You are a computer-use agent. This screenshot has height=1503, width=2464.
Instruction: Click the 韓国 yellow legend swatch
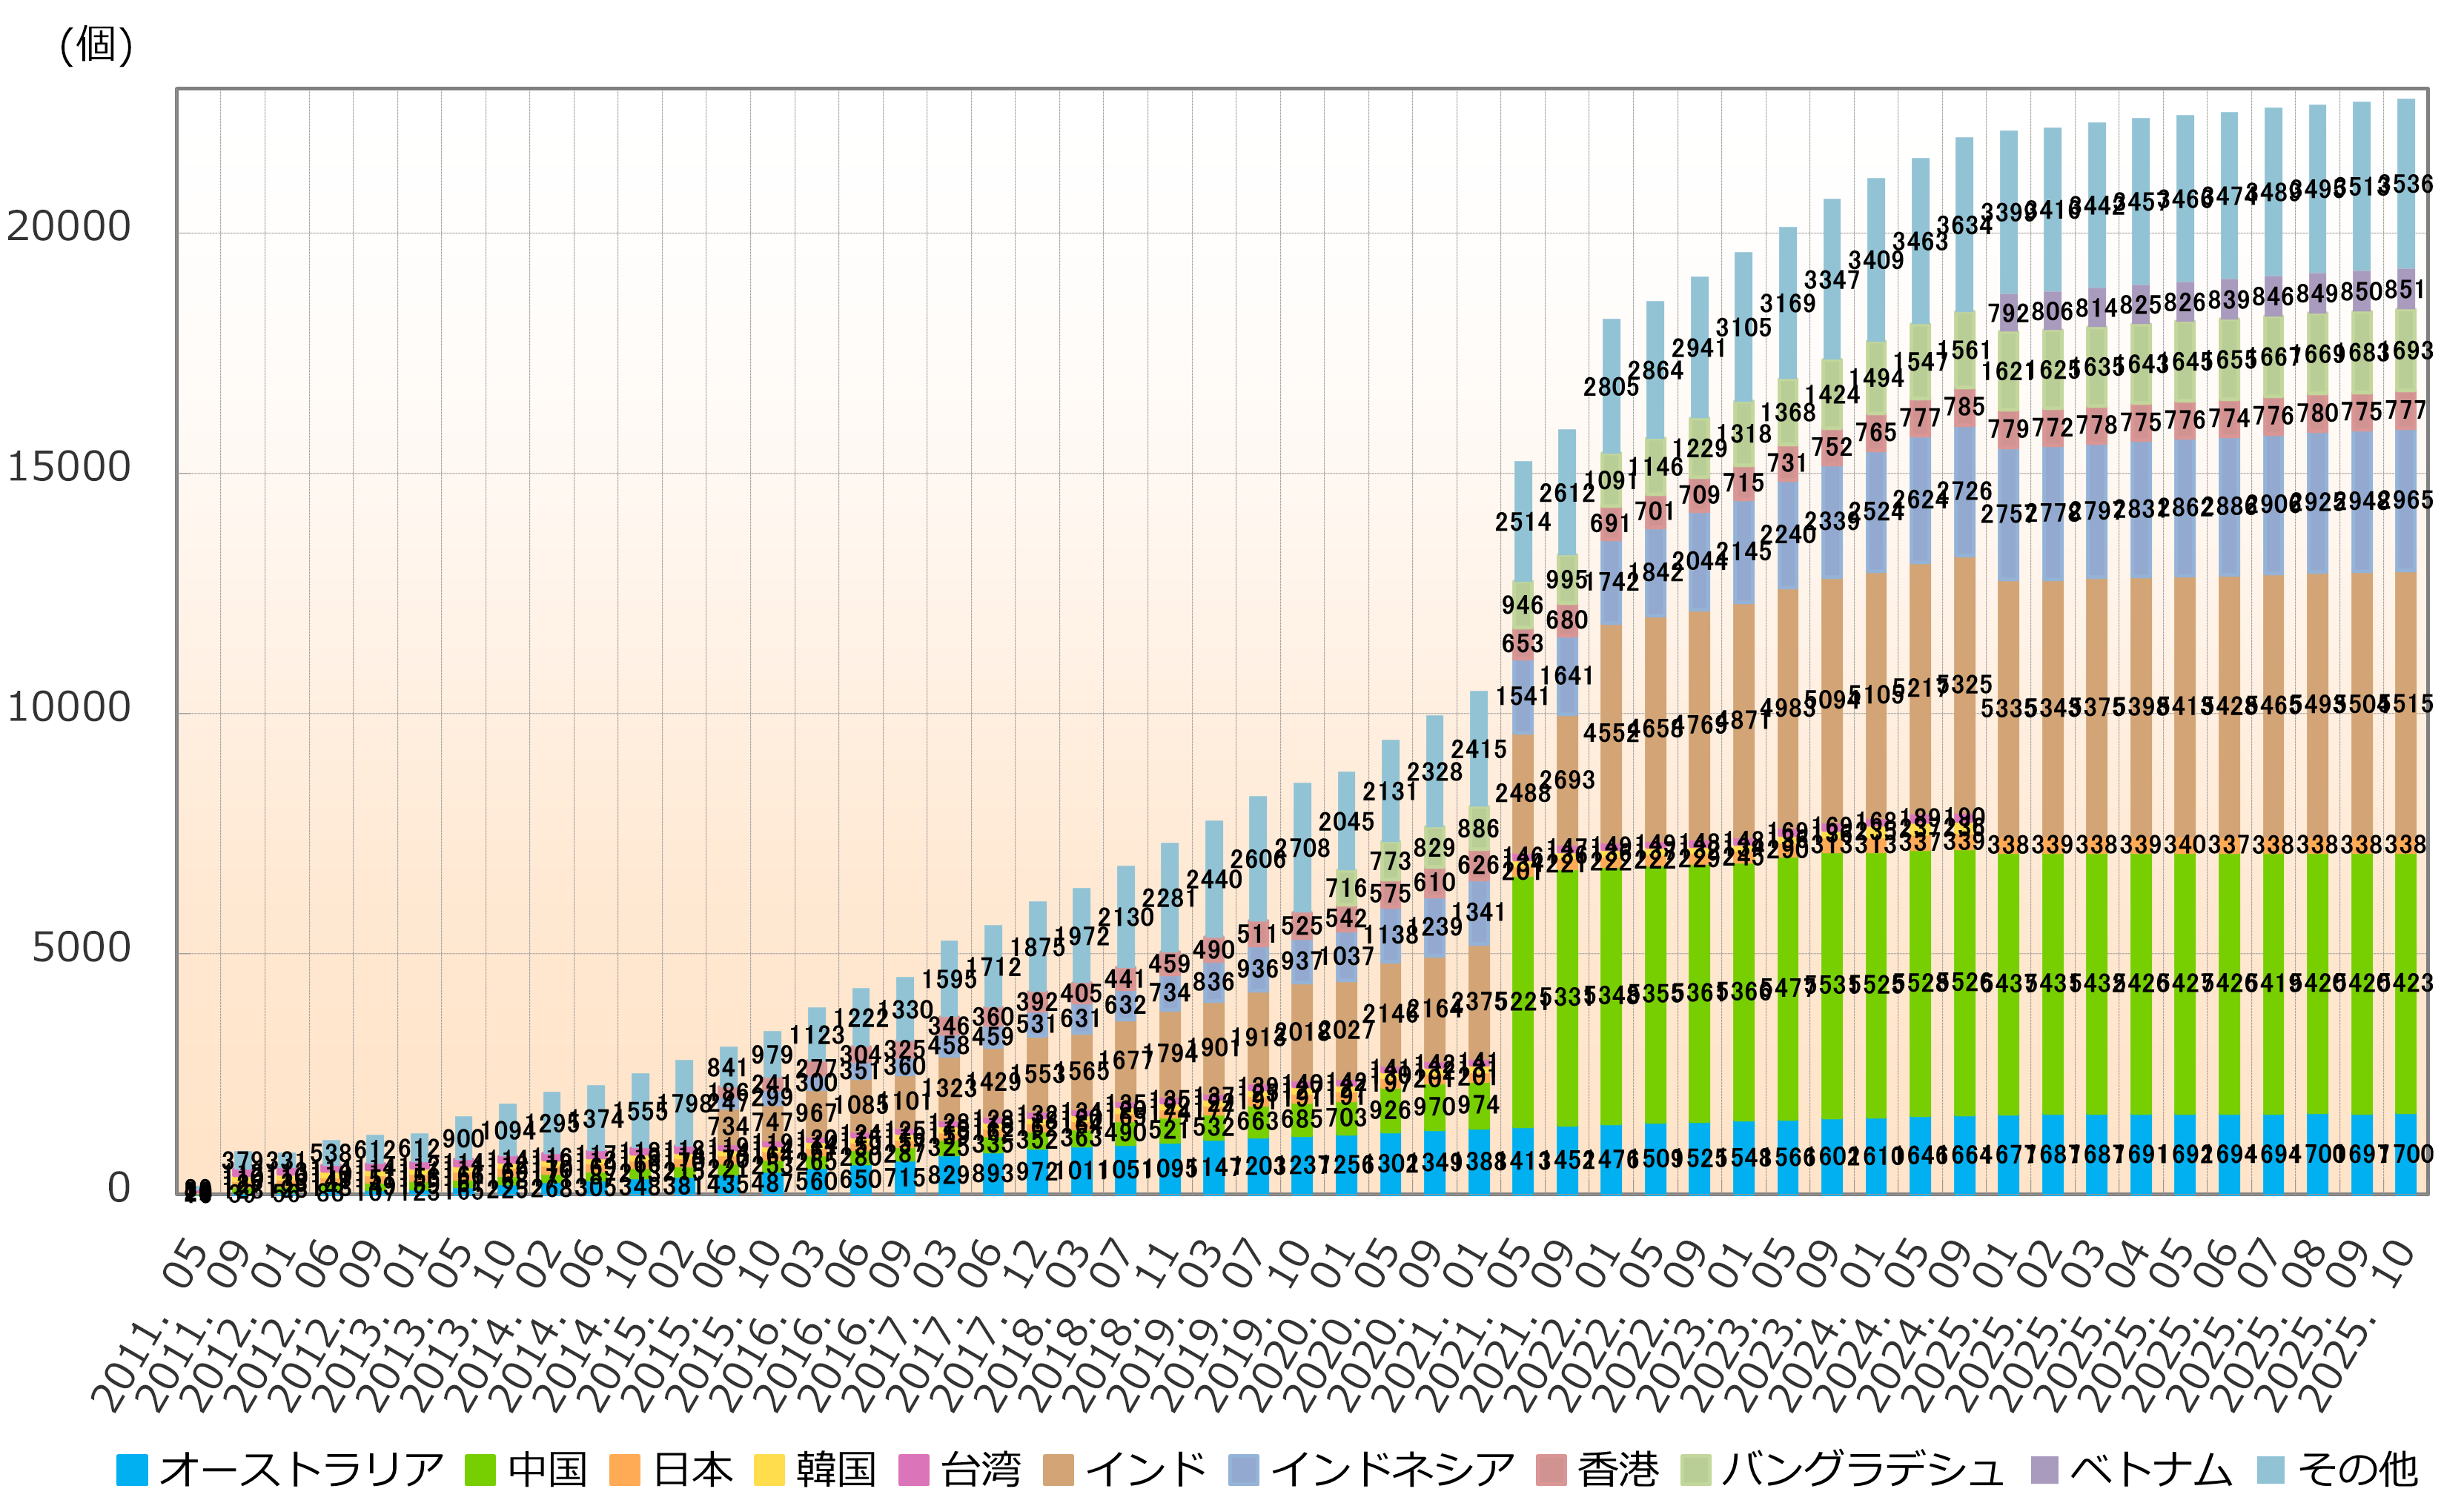tap(769, 1470)
